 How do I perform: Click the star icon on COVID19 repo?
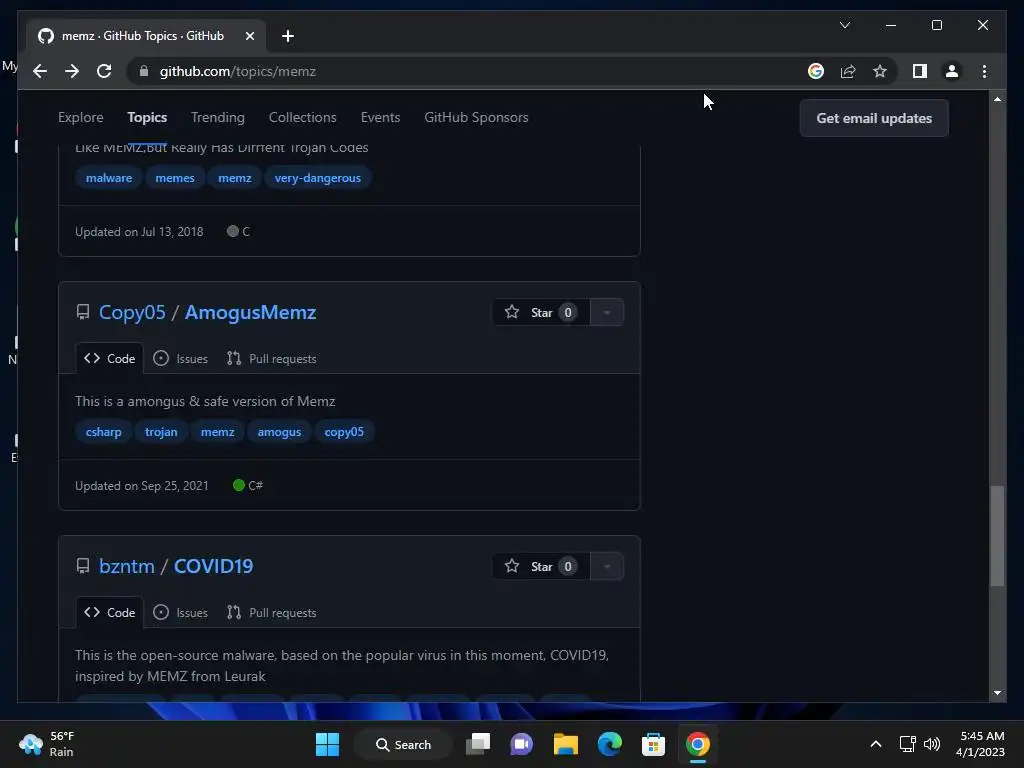[512, 566]
